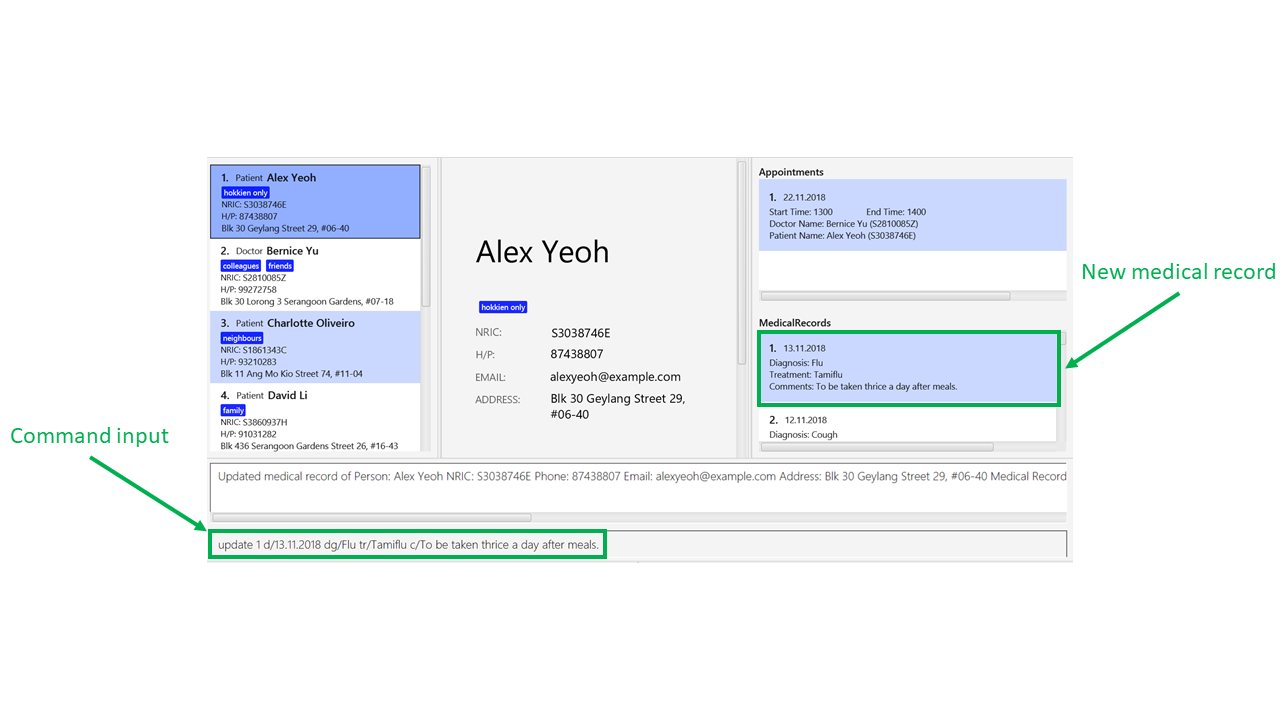The image size is (1280, 720).
Task: Select medical record 2 dated 12.11.2018
Action: point(908,425)
